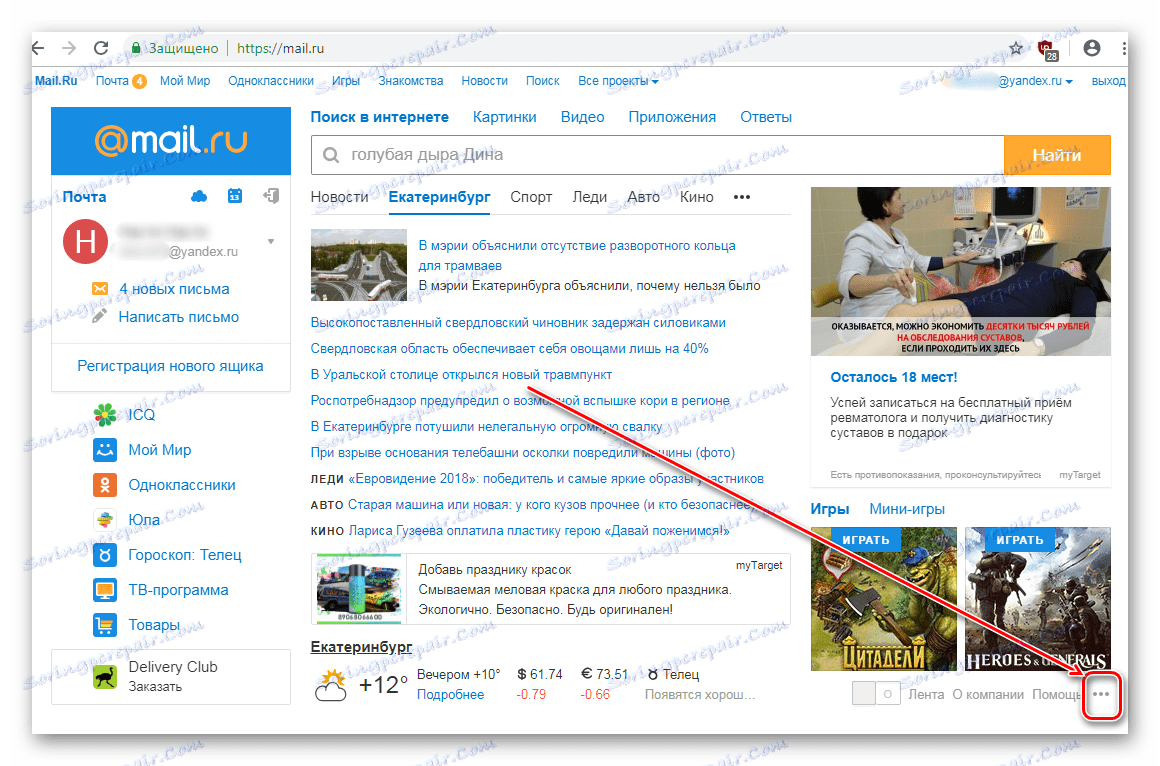Select the Видео search tab
This screenshot has width=1160, height=766.
pos(582,117)
